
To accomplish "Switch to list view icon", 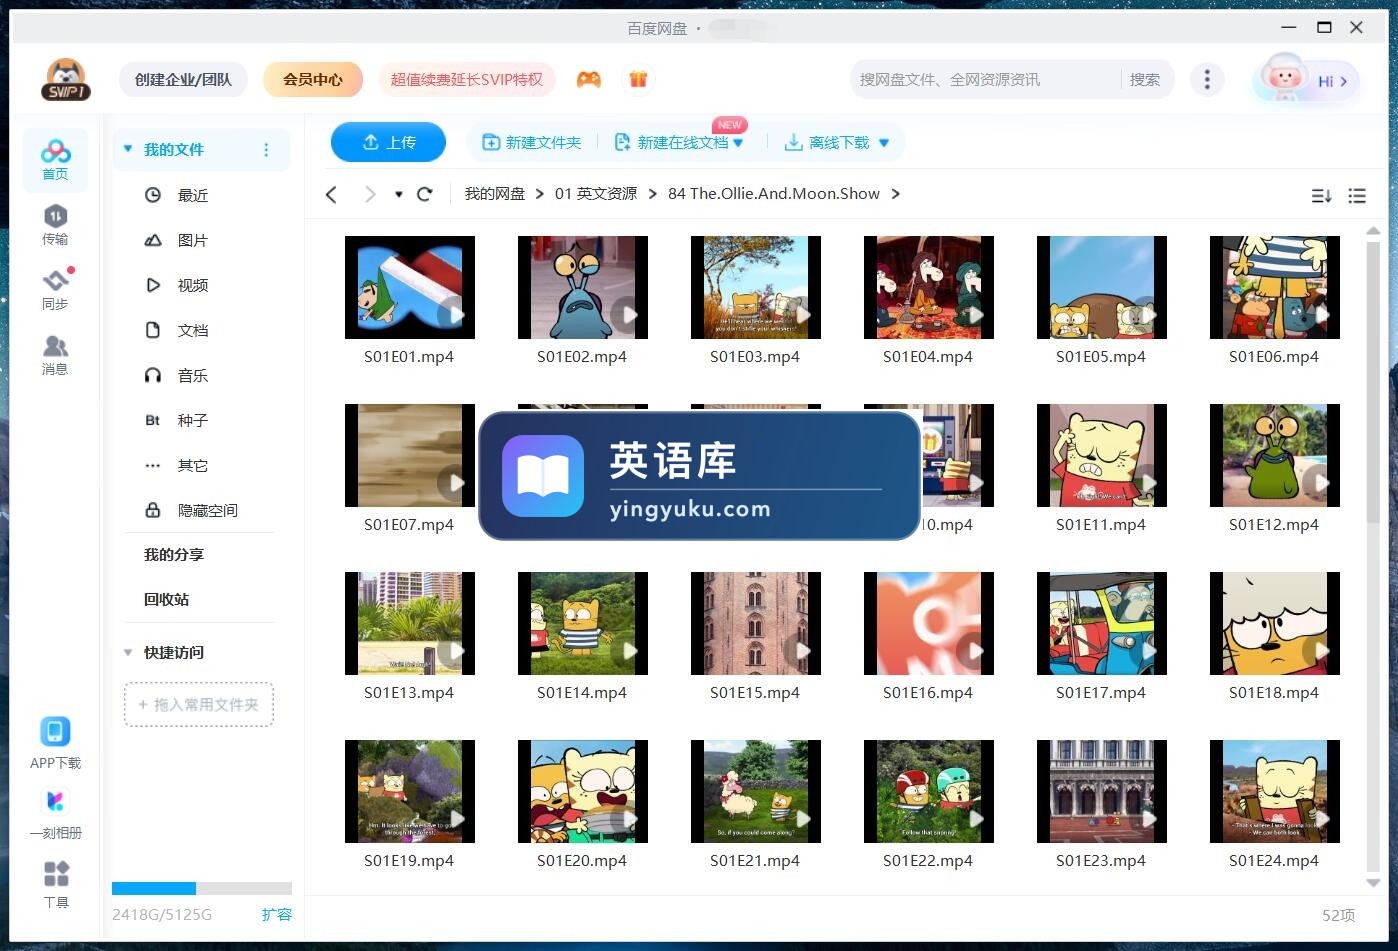I will 1357,196.
